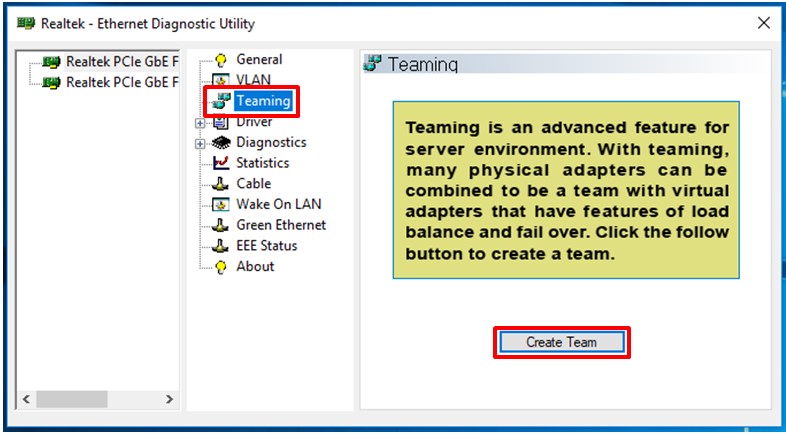786x434 pixels.
Task: Open the About page
Action: (255, 267)
